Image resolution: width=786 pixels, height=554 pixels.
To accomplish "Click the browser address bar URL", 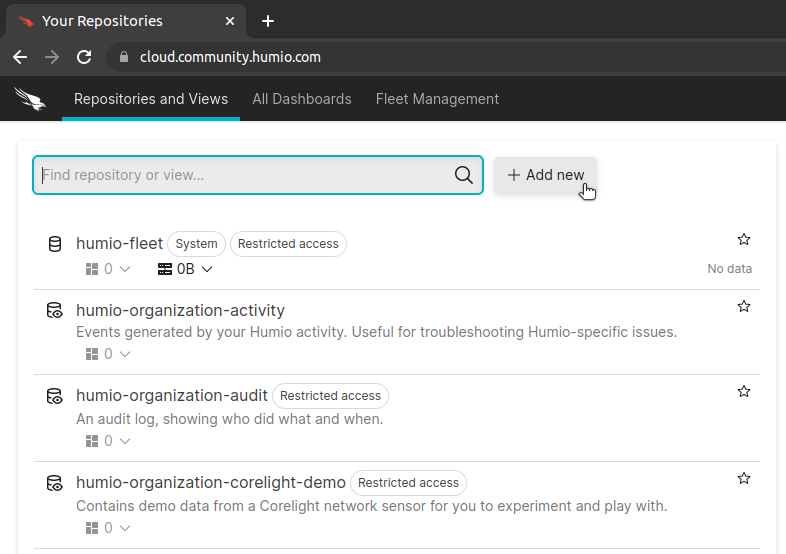I will (230, 57).
